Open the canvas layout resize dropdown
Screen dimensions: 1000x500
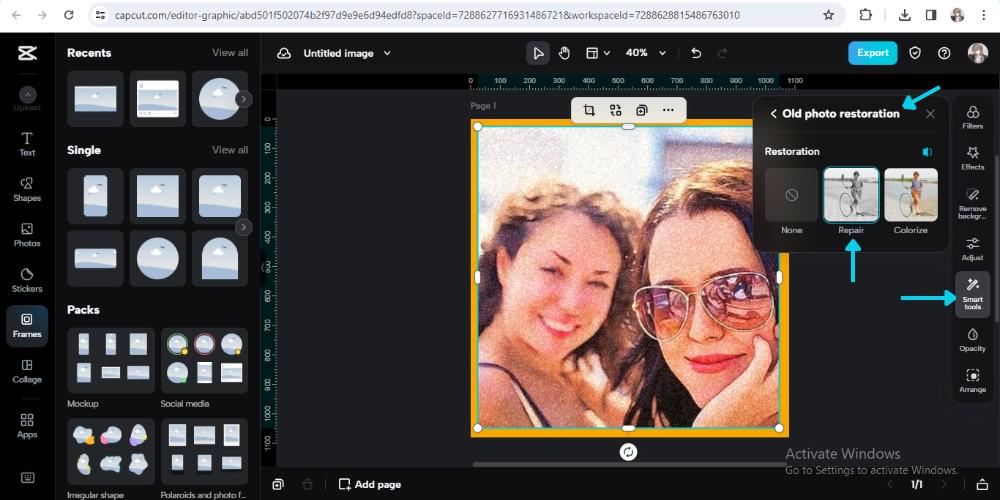coord(598,54)
